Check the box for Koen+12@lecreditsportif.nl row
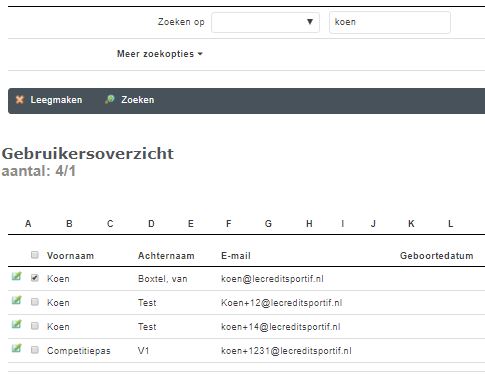Viewport: 485px width, 379px height. pos(35,302)
